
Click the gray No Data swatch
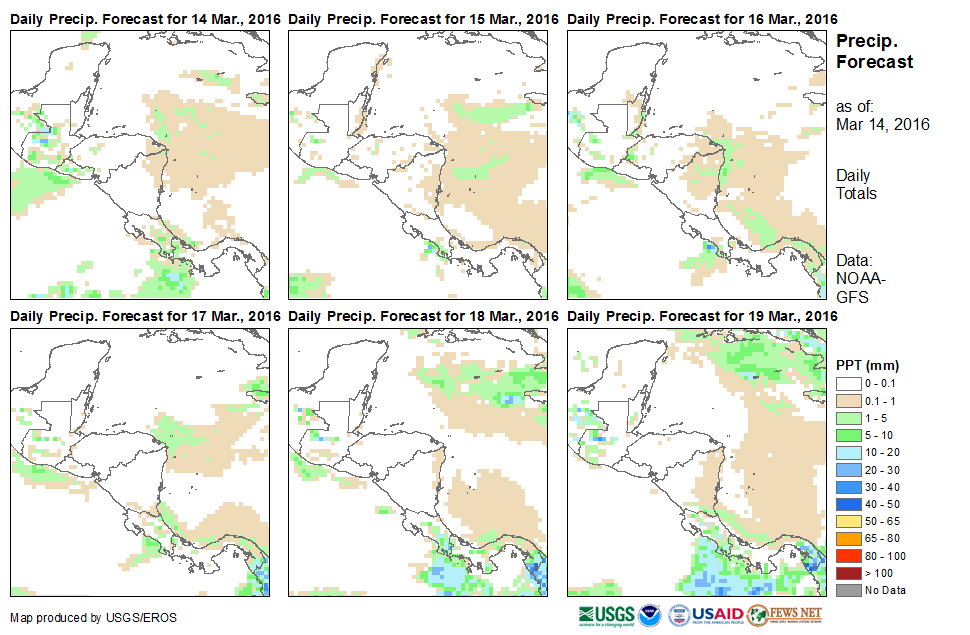pyautogui.click(x=848, y=590)
